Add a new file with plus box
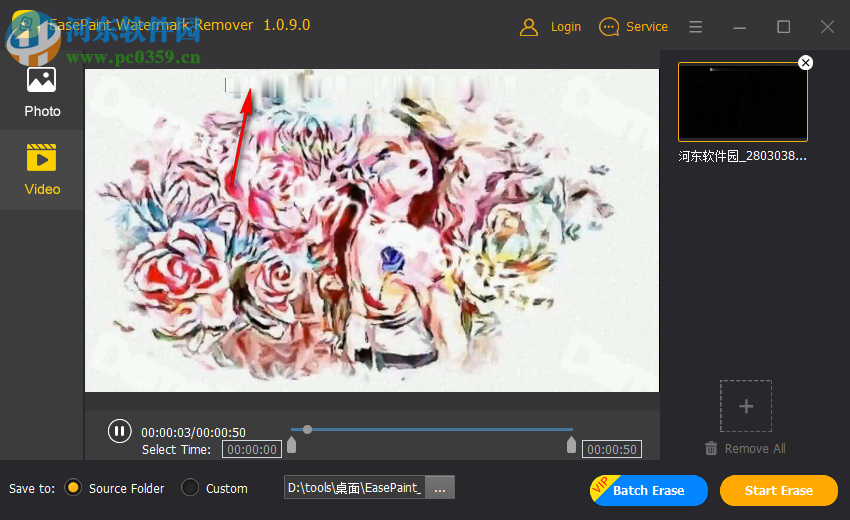Viewport: 850px width, 520px height. click(x=746, y=406)
